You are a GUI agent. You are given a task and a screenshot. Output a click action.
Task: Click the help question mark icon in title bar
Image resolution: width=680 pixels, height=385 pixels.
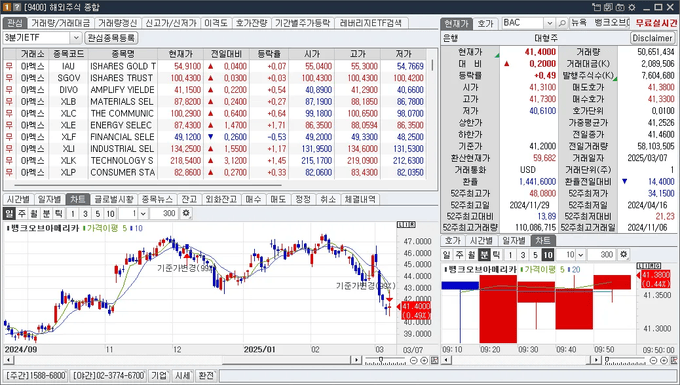(16, 7)
